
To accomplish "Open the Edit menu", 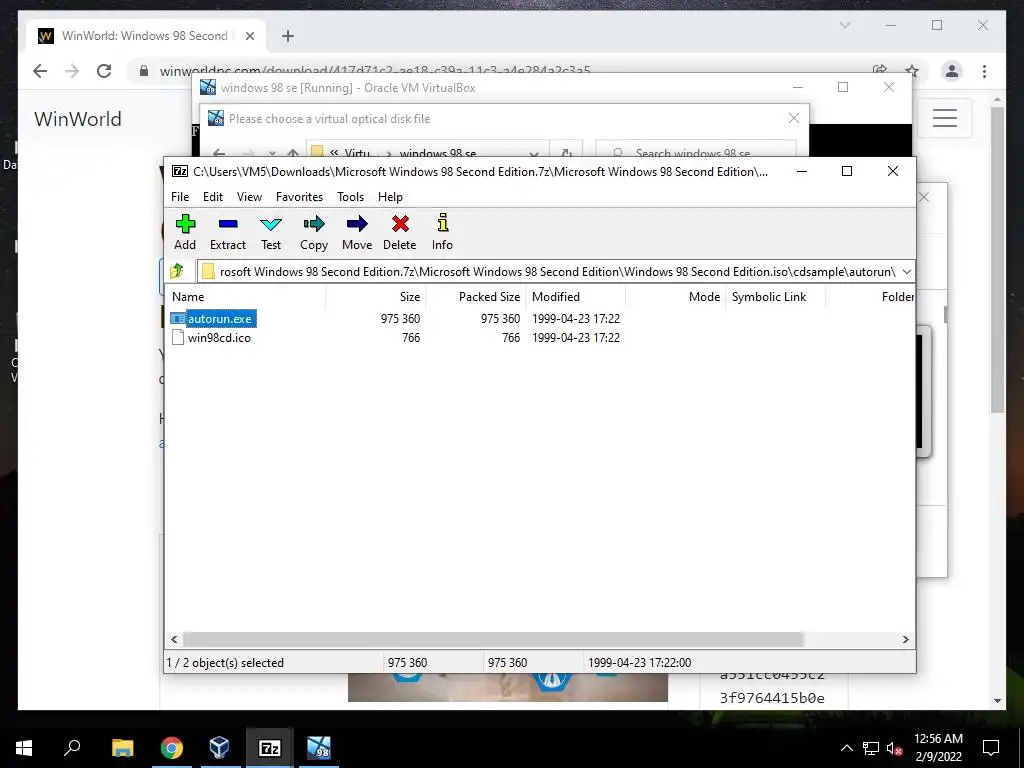I will click(x=213, y=197).
